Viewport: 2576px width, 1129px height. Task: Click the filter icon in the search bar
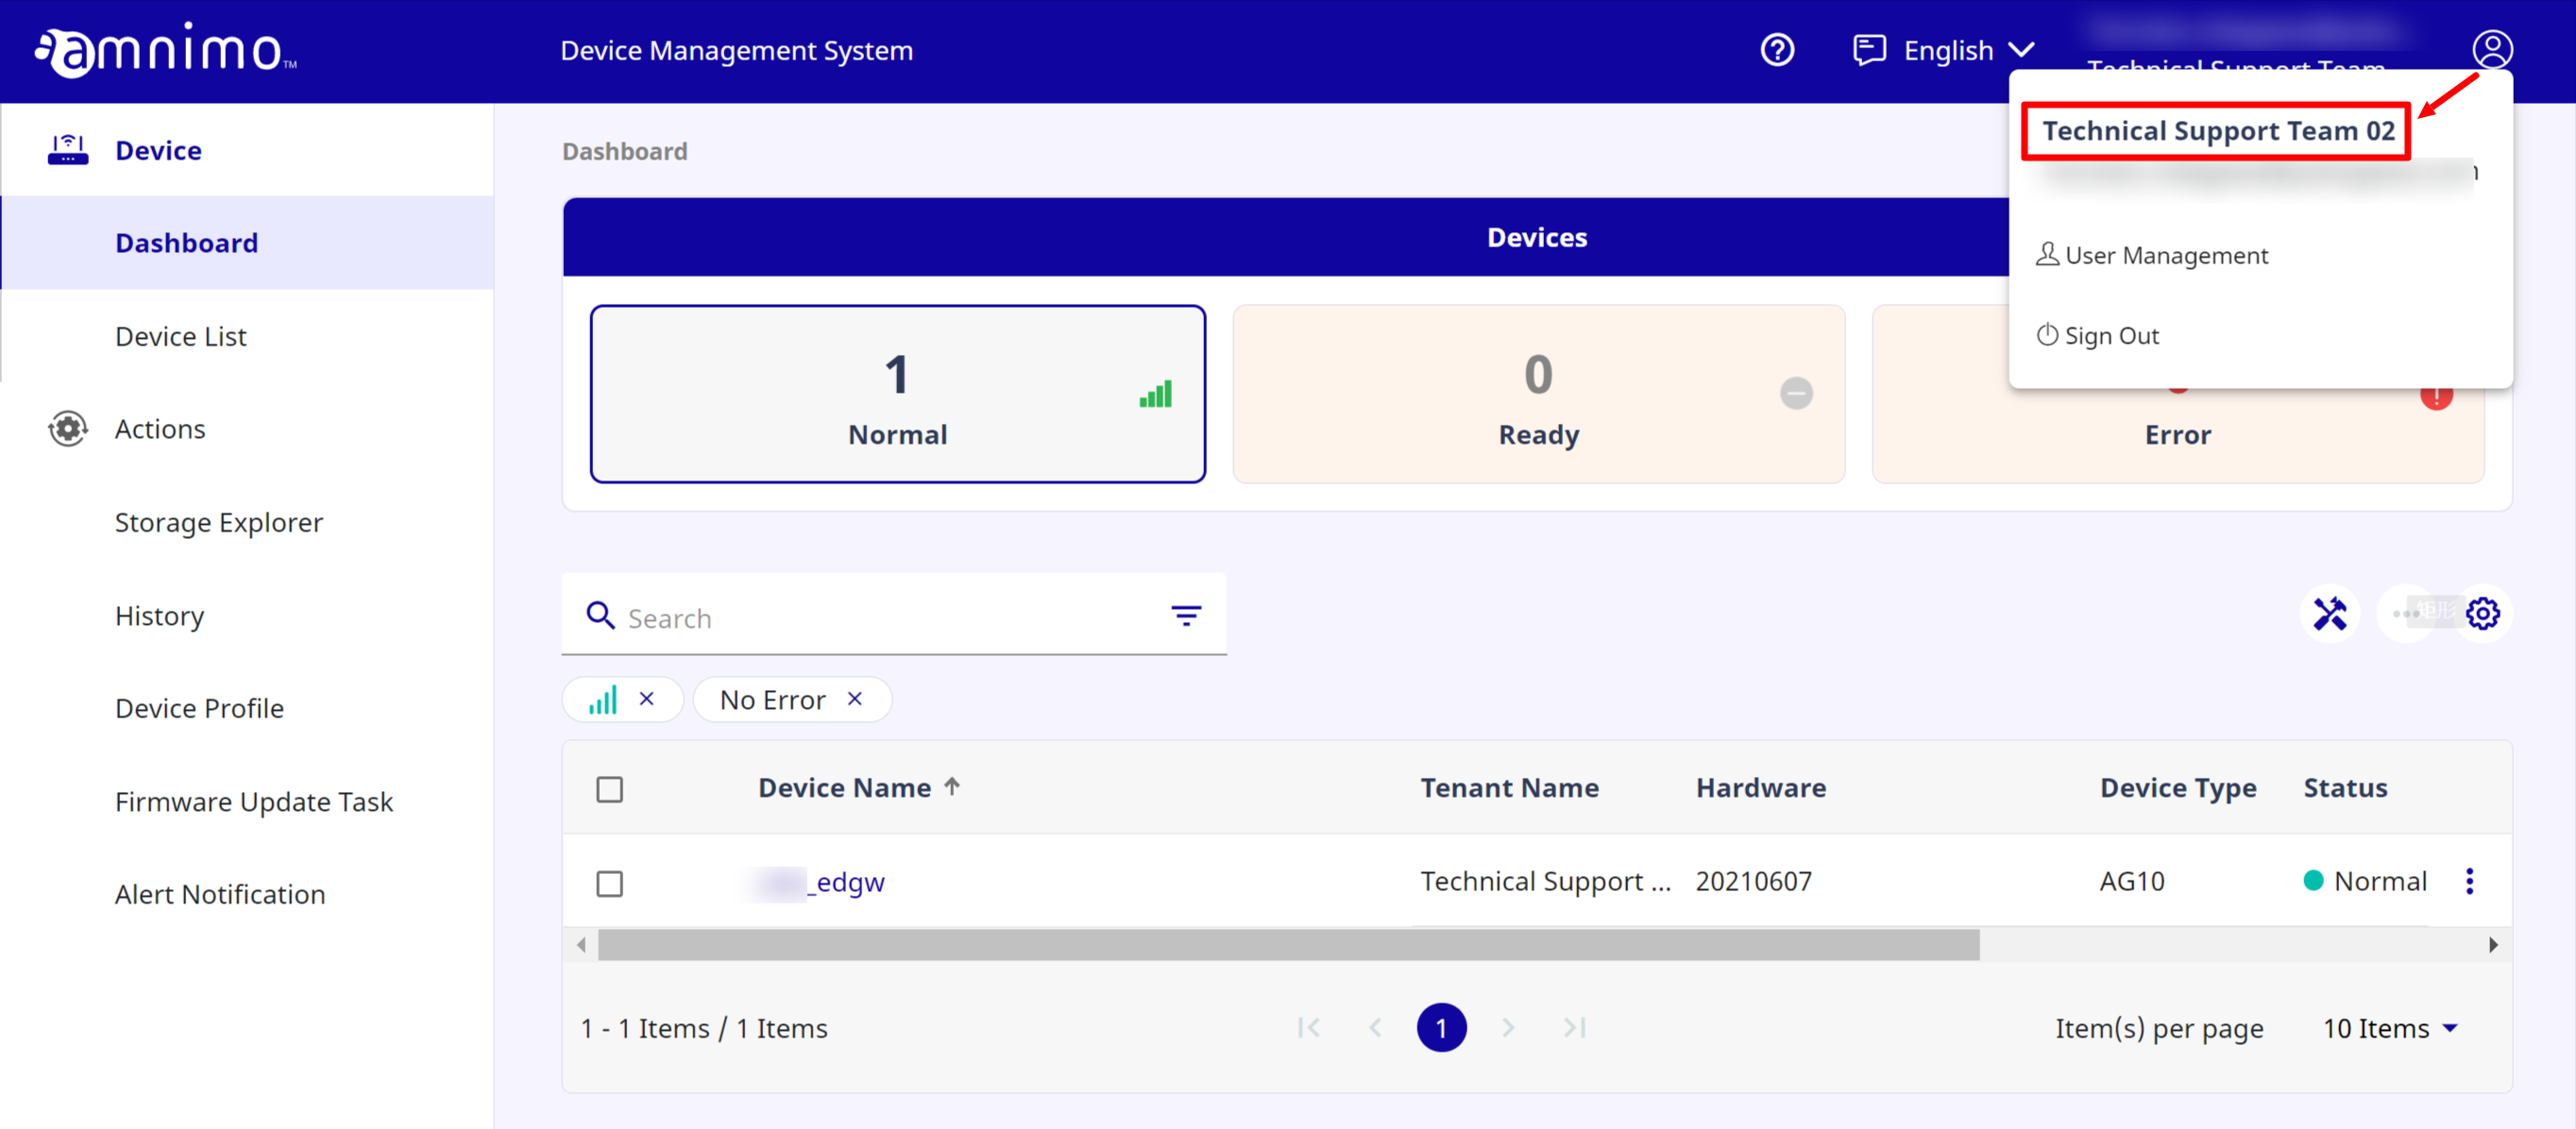click(1186, 615)
